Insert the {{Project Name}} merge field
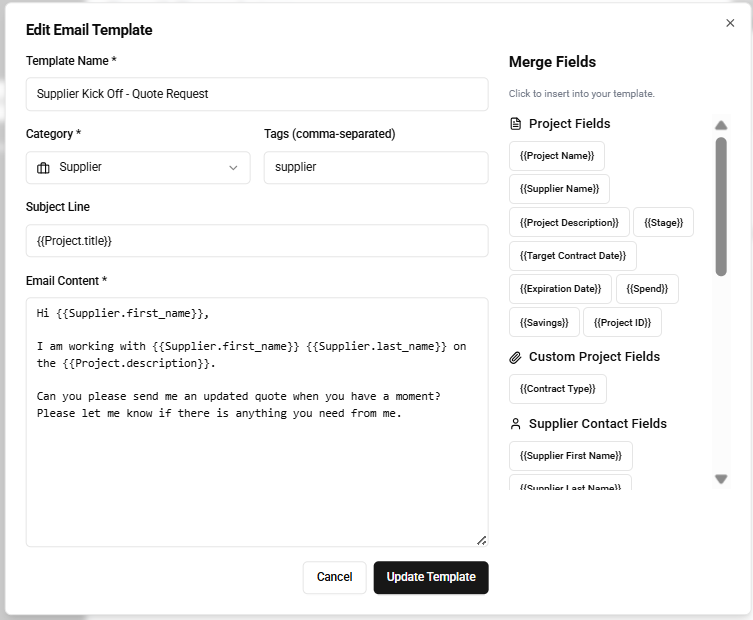 click(557, 156)
